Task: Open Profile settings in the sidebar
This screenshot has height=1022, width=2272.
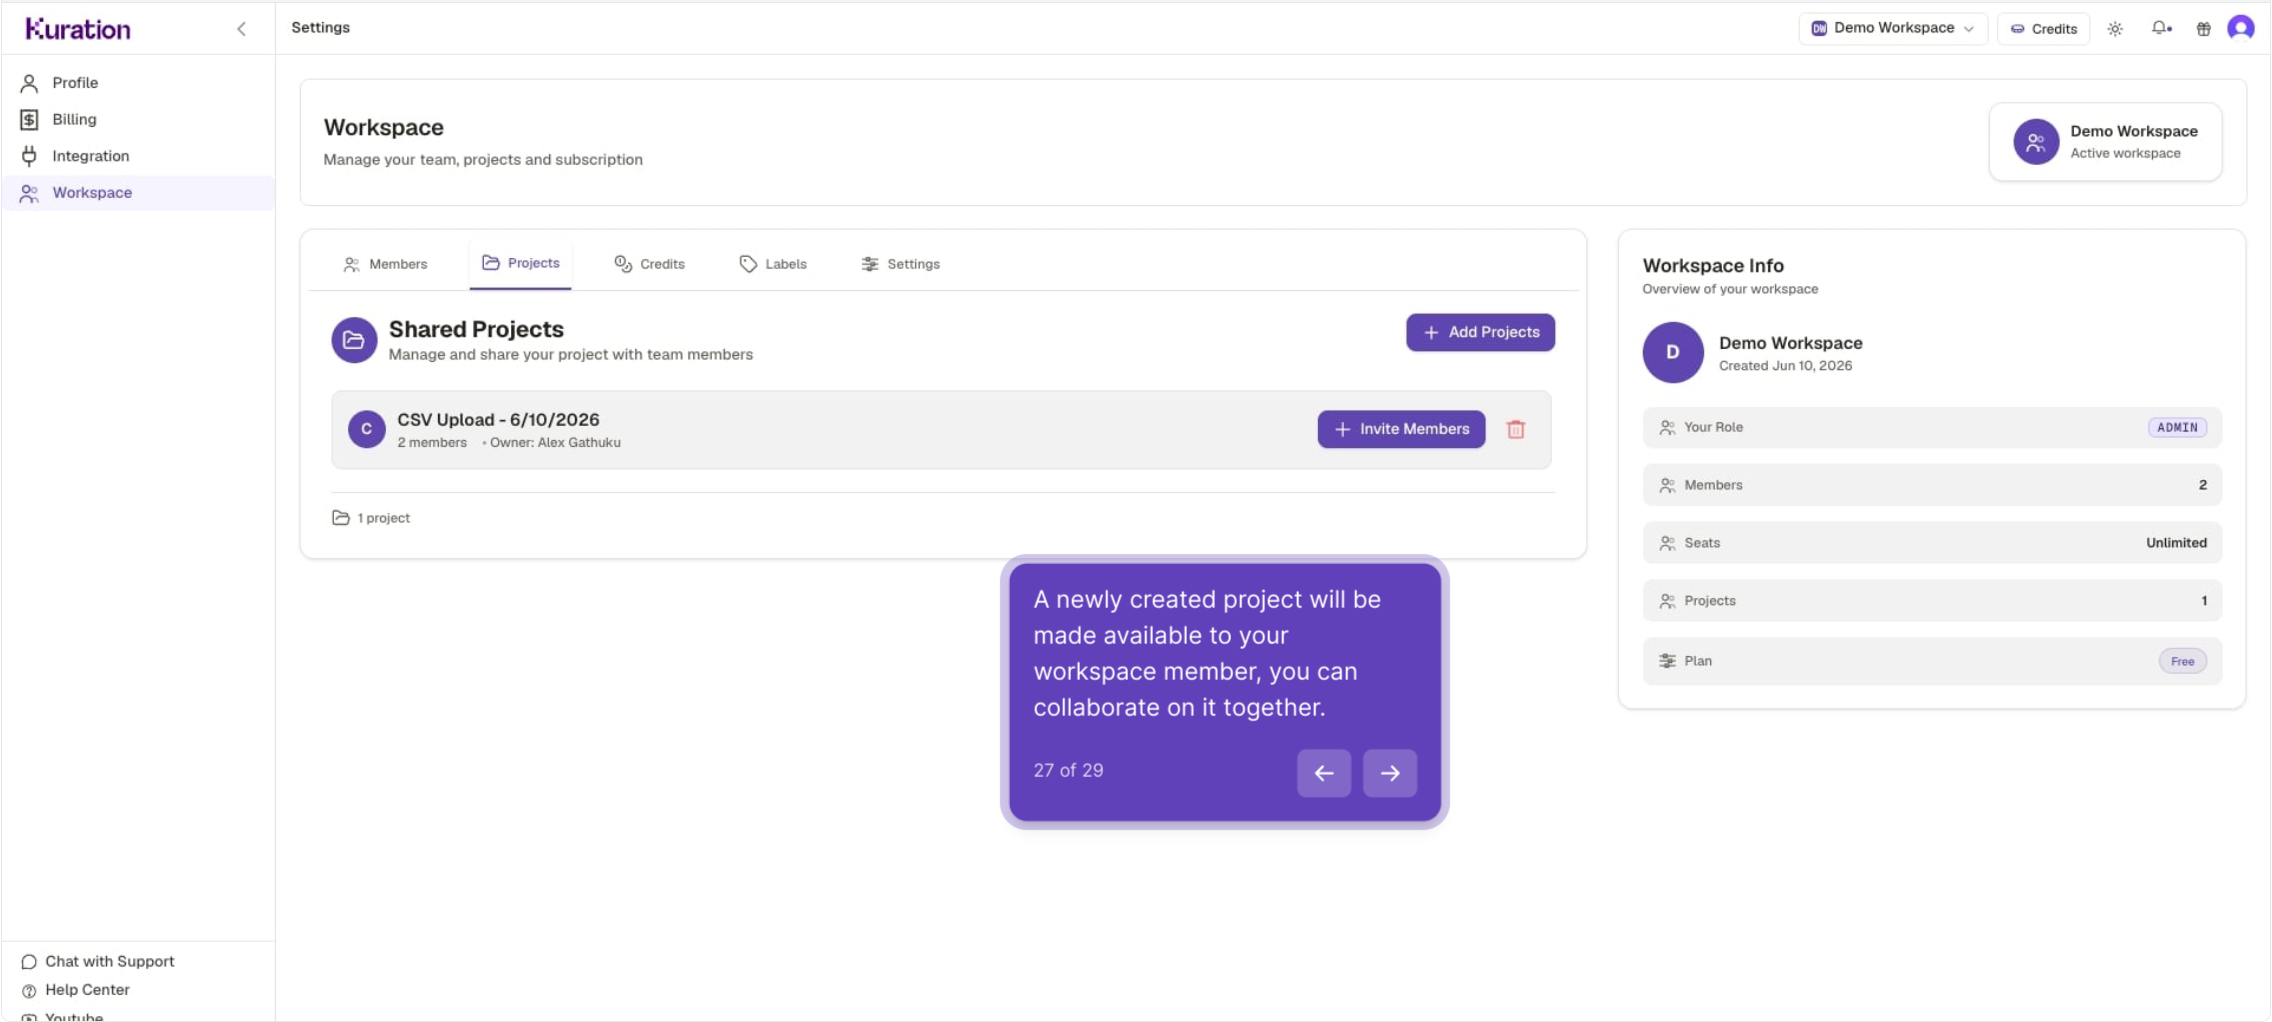Action: point(138,83)
